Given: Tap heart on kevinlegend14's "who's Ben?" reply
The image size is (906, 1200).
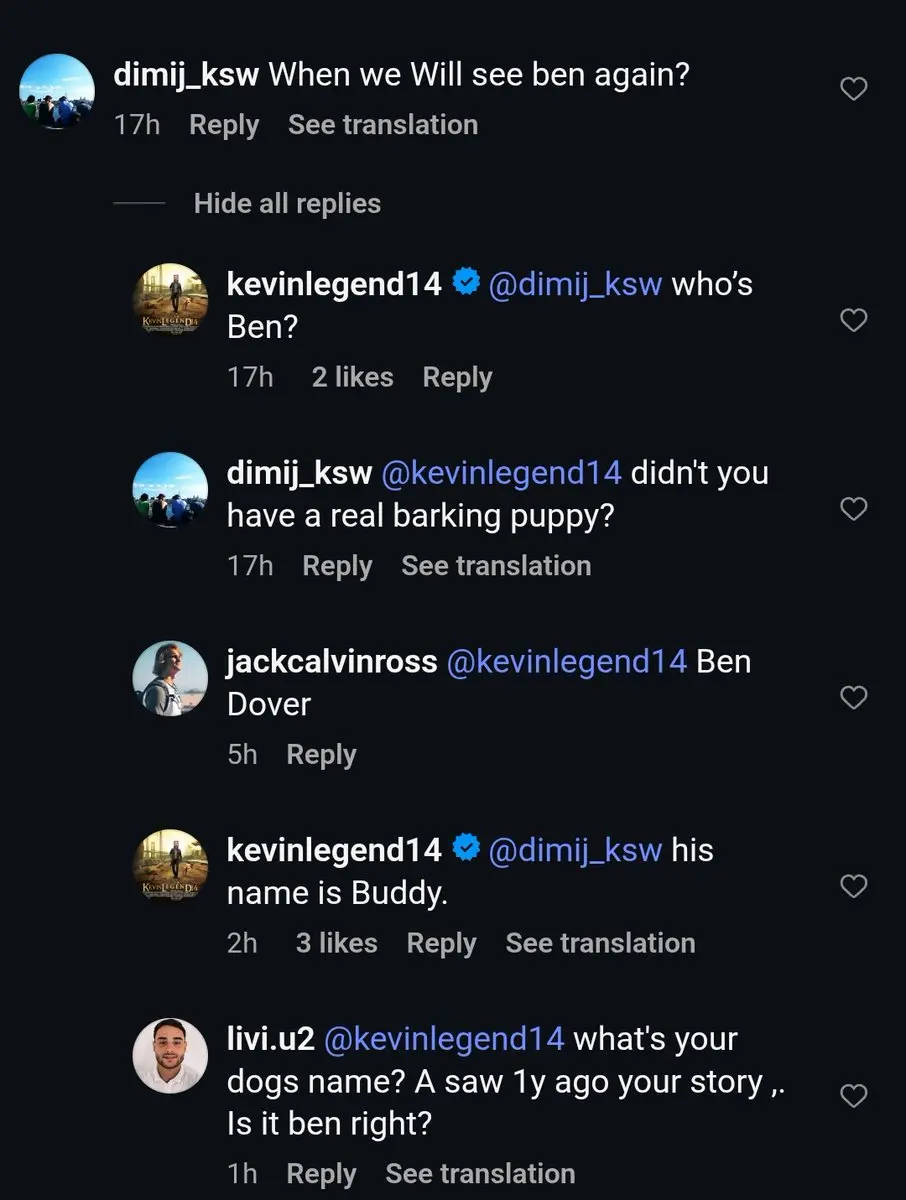Looking at the screenshot, I should pyautogui.click(x=853, y=320).
